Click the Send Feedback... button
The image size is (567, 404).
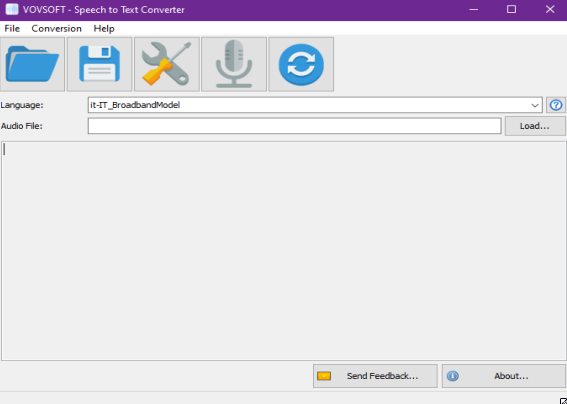click(x=375, y=376)
